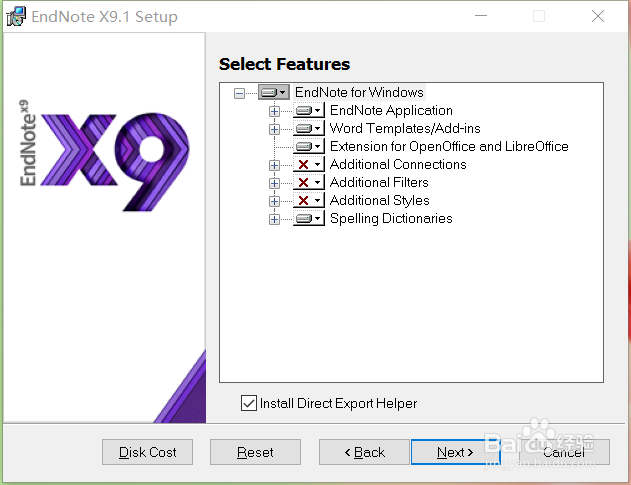Go back with the Back button
This screenshot has height=485, width=631.
click(364, 452)
